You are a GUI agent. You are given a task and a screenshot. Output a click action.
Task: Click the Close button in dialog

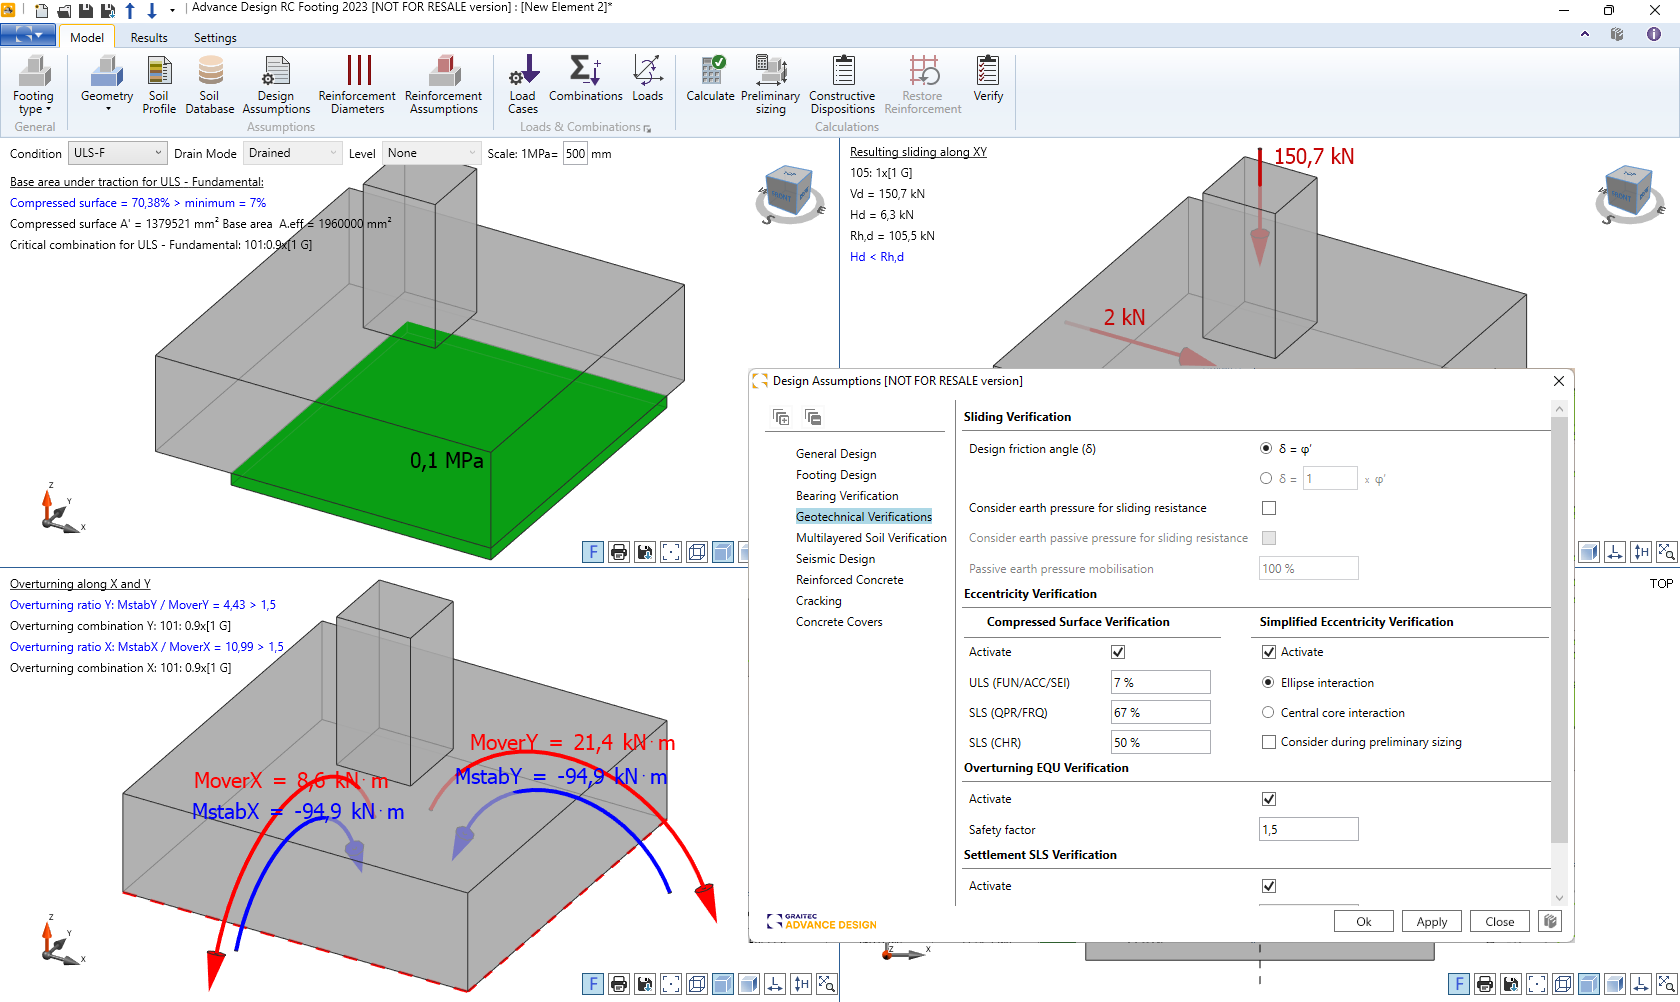click(x=1500, y=922)
